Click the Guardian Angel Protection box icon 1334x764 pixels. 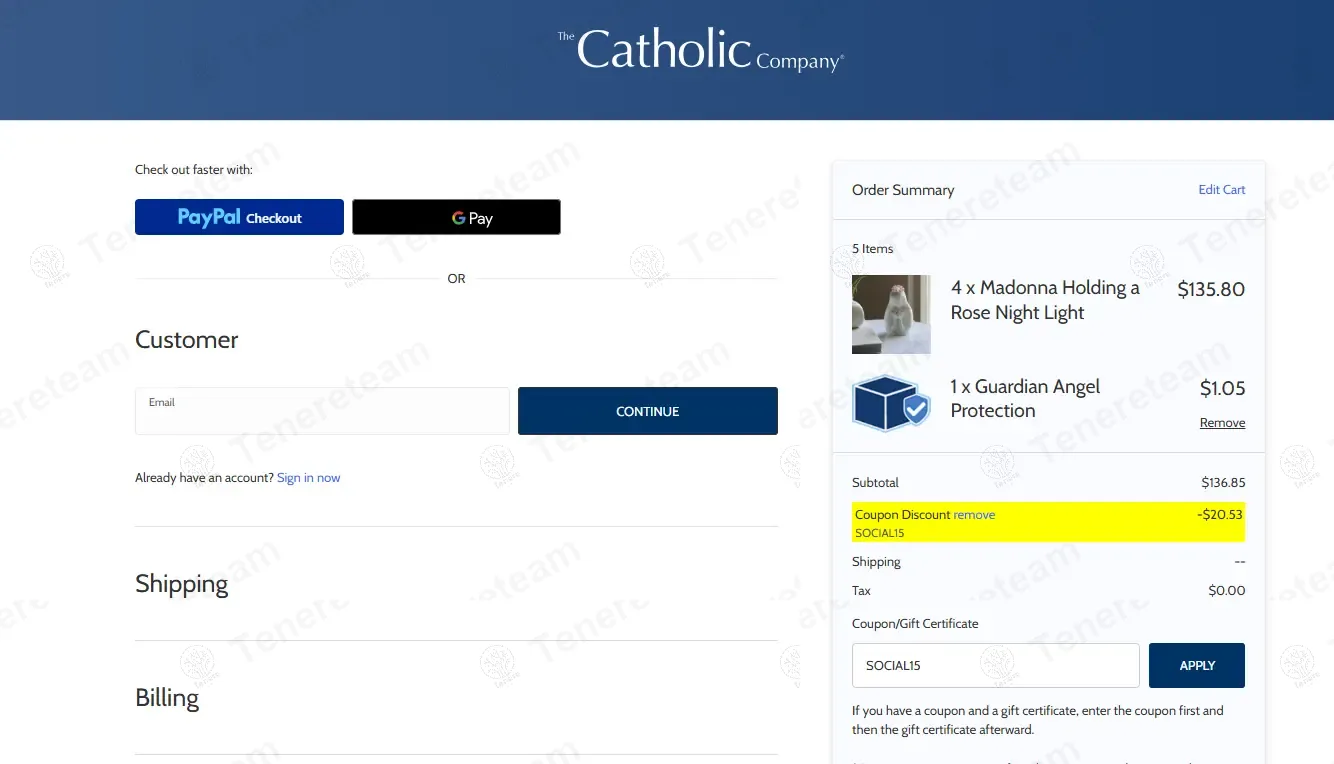(891, 403)
